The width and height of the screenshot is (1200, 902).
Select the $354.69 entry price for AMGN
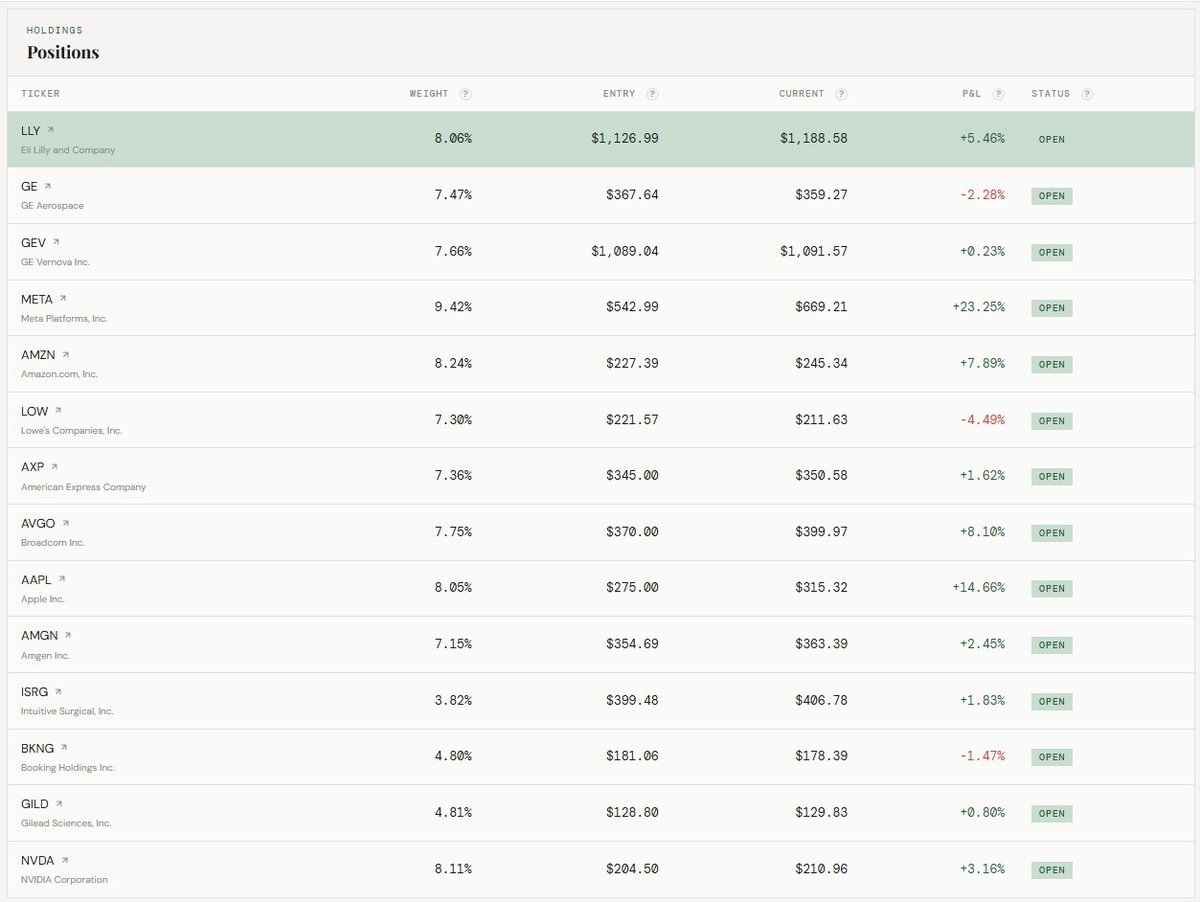coord(633,644)
